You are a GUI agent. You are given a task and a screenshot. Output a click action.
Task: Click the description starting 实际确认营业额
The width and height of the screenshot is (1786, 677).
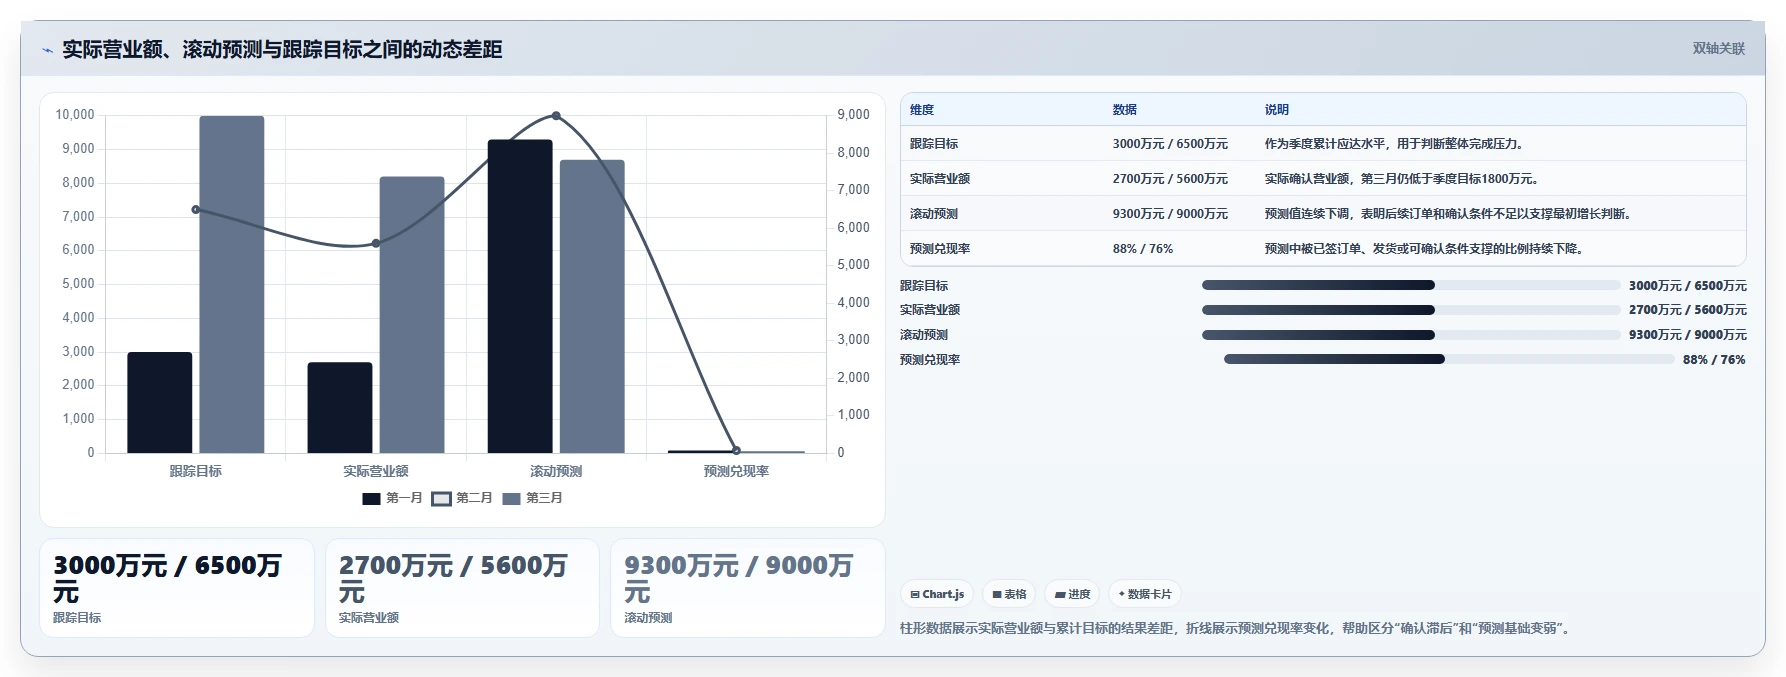1403,179
